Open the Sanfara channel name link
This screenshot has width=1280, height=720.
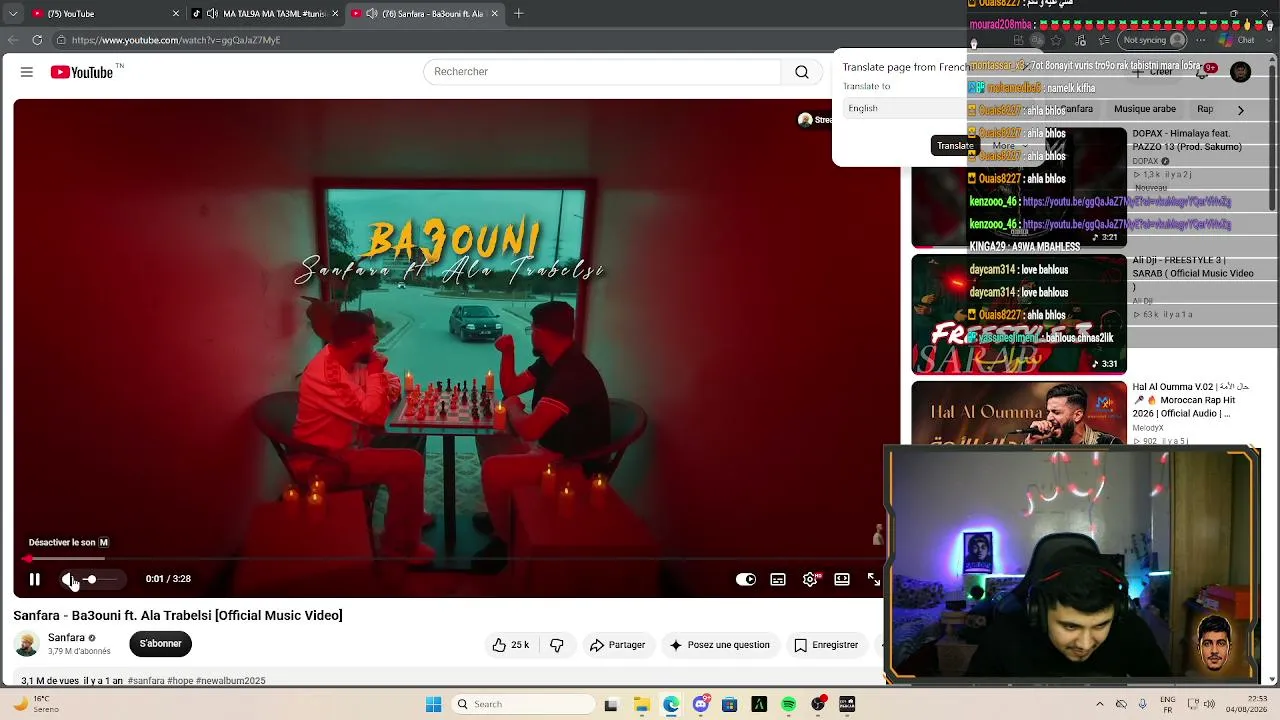point(66,638)
